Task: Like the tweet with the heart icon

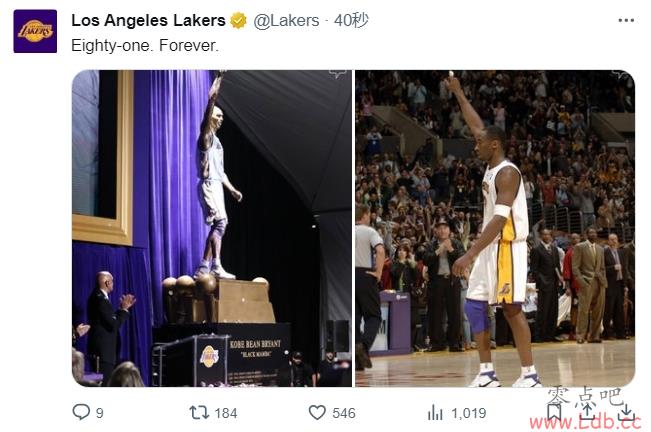Action: 317,412
